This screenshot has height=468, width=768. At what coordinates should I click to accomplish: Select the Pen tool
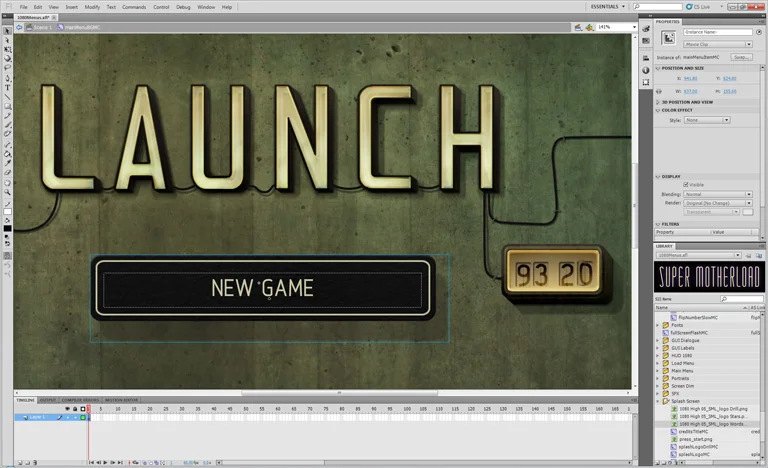(7, 78)
